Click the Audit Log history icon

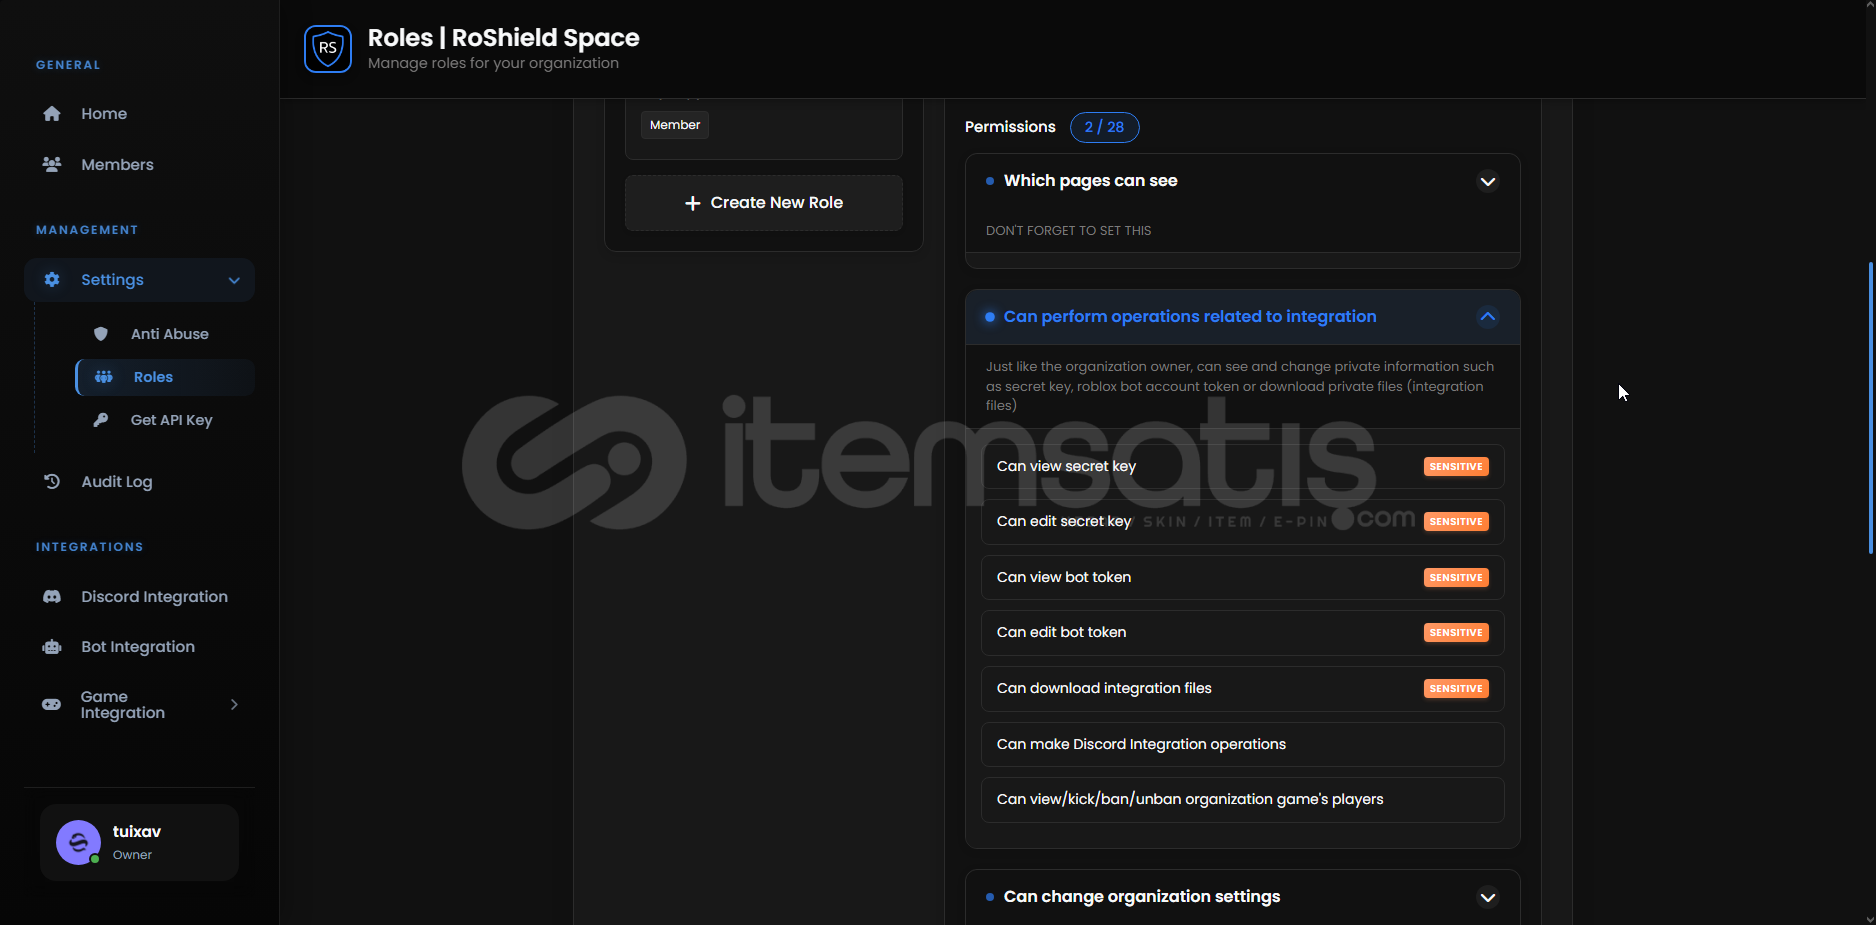52,482
